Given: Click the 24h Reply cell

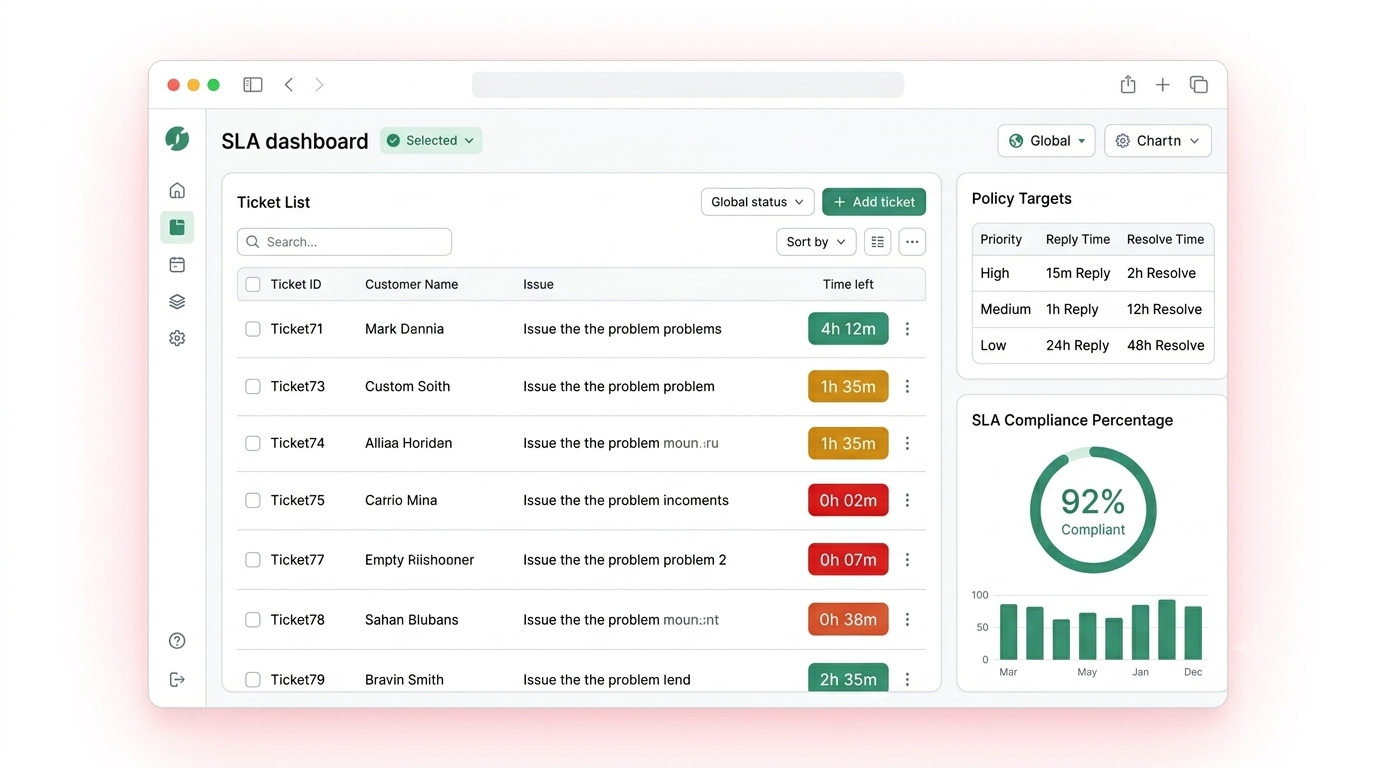Looking at the screenshot, I should (1077, 345).
